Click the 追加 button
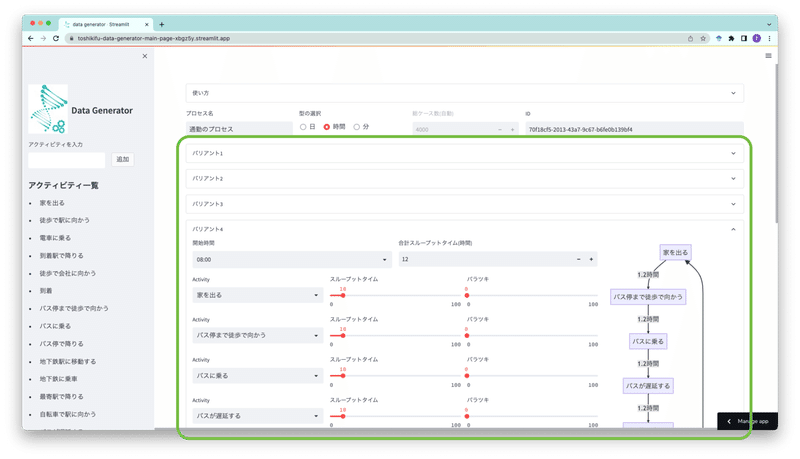Image resolution: width=800 pixels, height=459 pixels. pyautogui.click(x=122, y=159)
